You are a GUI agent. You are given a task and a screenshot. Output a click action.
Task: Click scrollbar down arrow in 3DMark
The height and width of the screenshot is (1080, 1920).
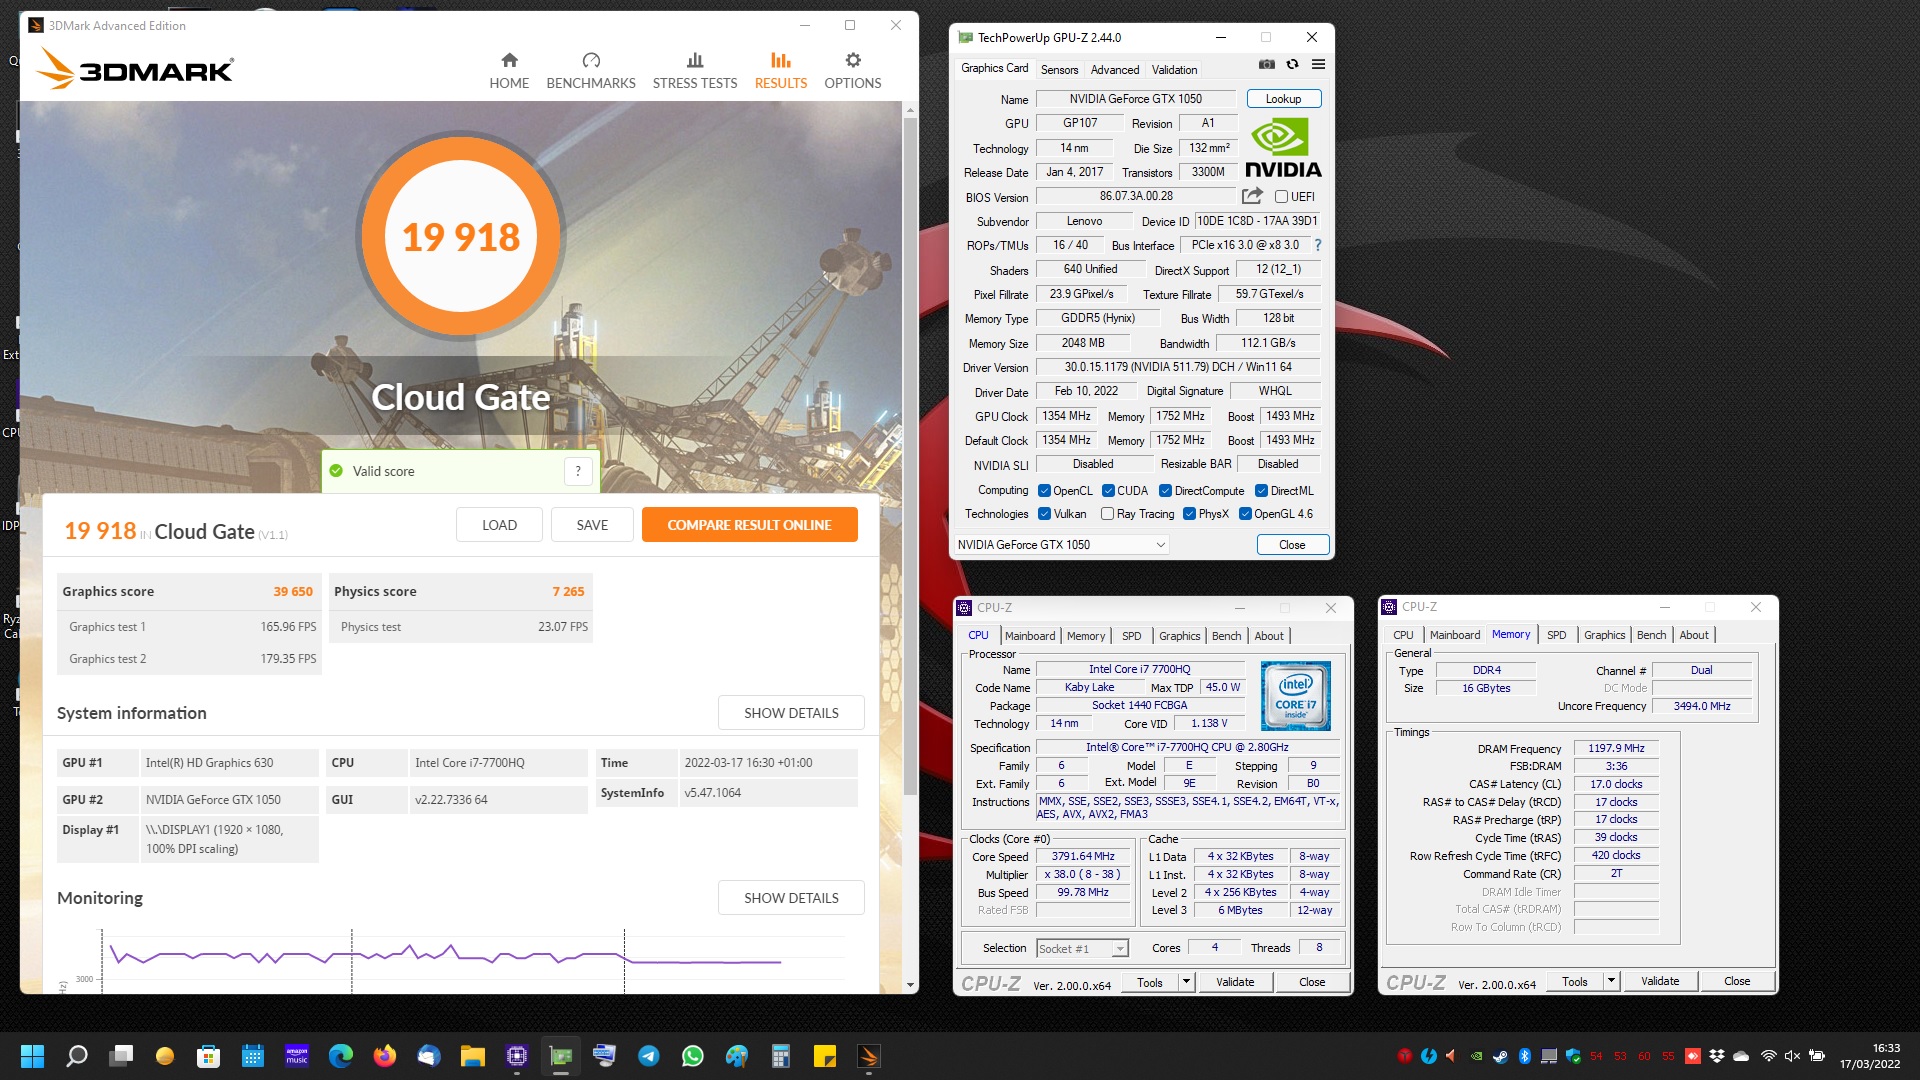click(x=910, y=985)
